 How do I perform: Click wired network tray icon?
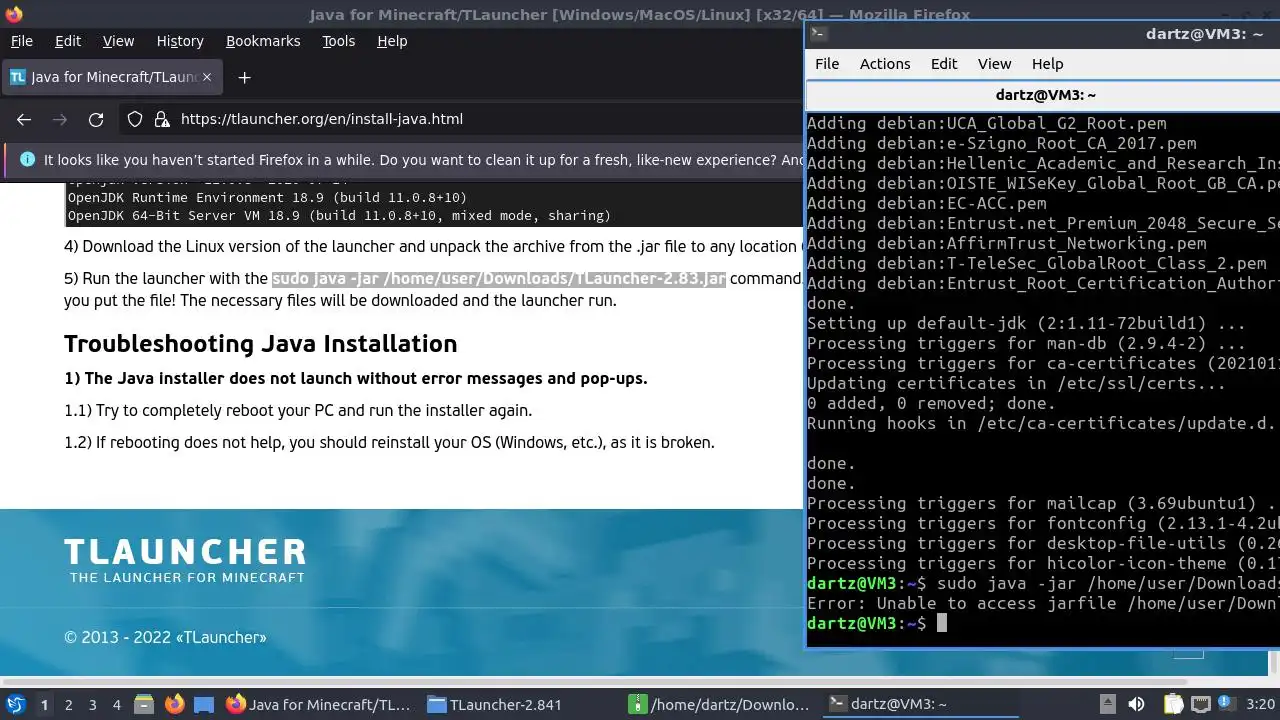point(1201,704)
